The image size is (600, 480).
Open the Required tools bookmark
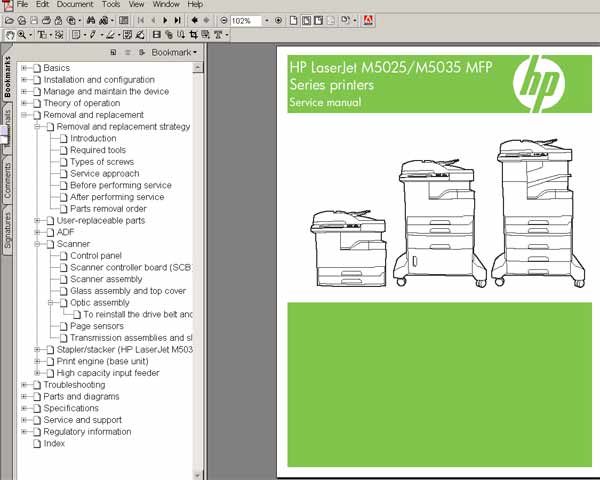tap(98, 150)
